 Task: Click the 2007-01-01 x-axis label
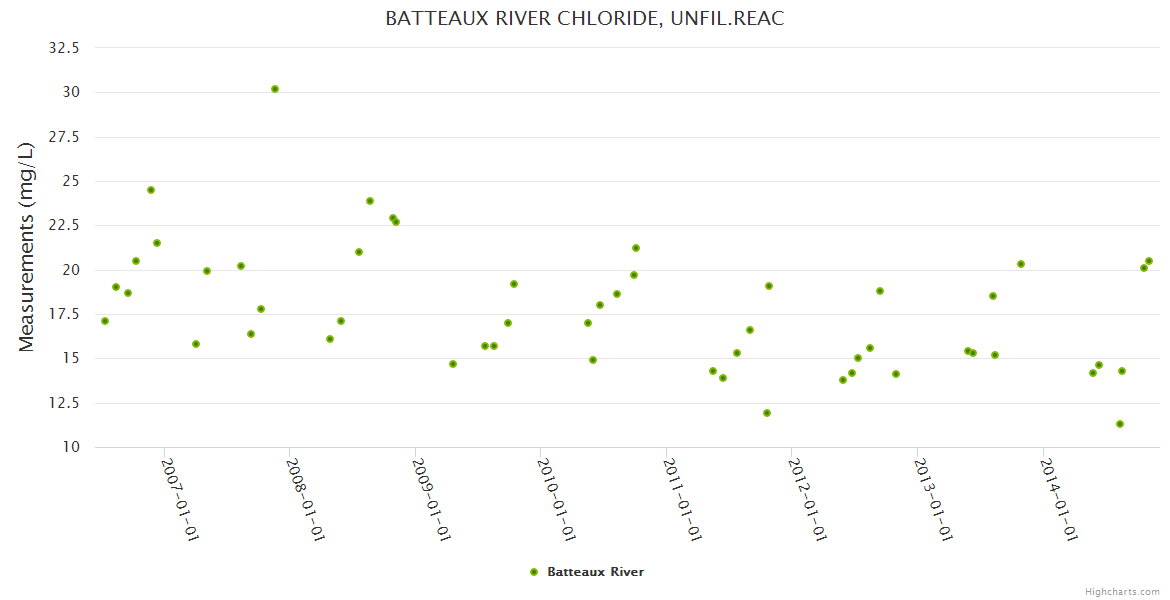point(181,500)
